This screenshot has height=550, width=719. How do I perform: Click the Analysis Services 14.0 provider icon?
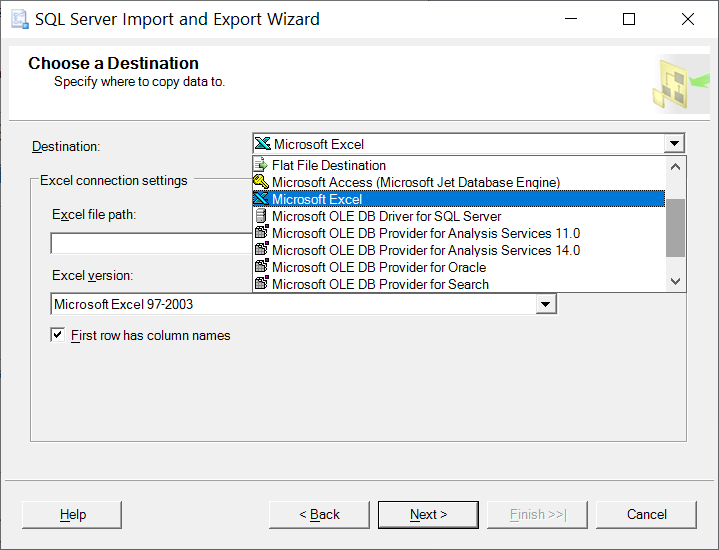click(261, 250)
